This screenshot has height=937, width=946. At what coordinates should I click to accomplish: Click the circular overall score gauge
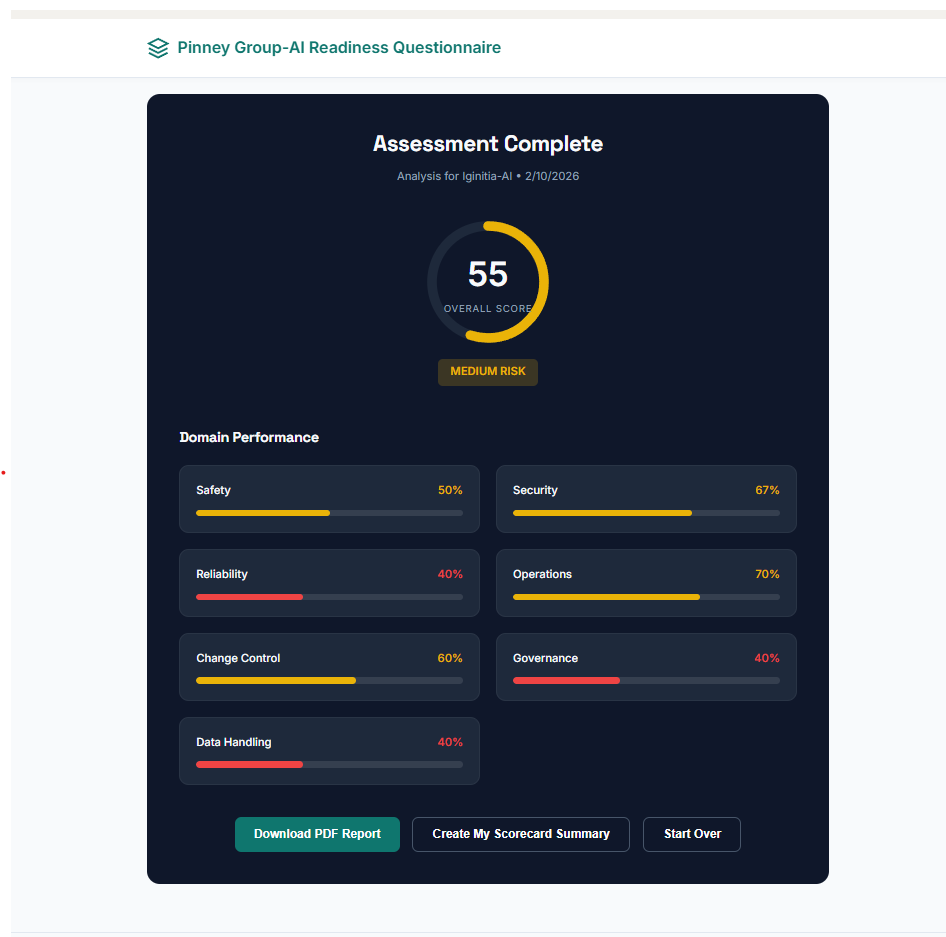488,282
